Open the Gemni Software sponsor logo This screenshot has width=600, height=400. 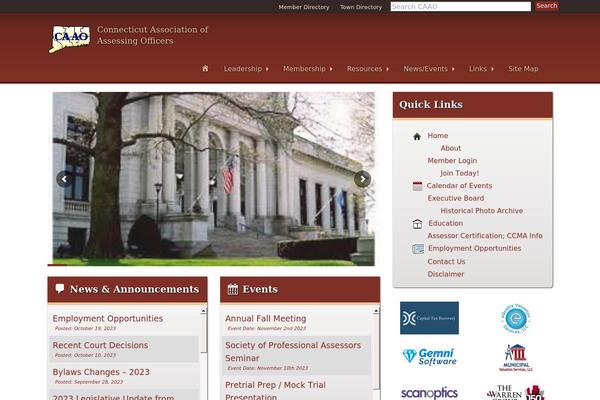point(429,356)
